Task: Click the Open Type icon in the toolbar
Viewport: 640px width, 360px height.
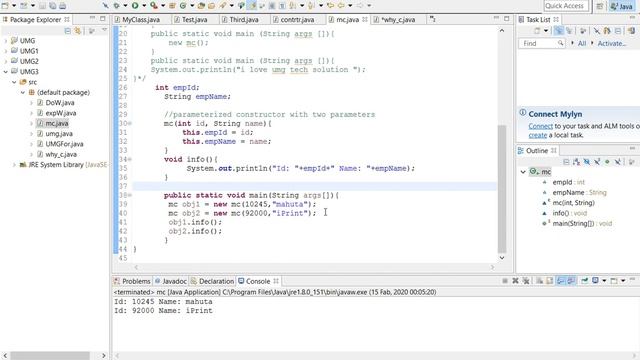Action: tap(201, 6)
